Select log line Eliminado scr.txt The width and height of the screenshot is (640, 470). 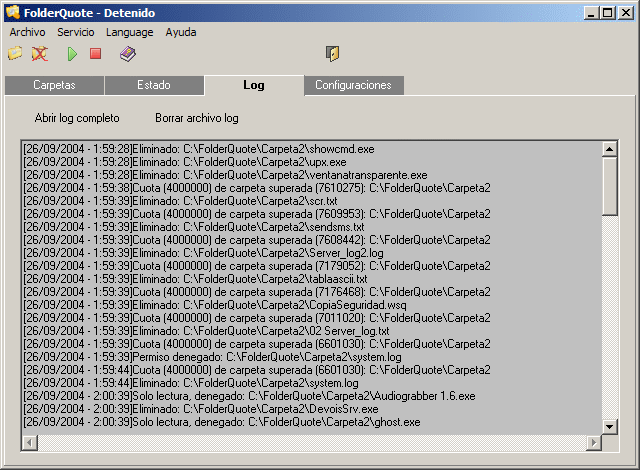(180, 201)
